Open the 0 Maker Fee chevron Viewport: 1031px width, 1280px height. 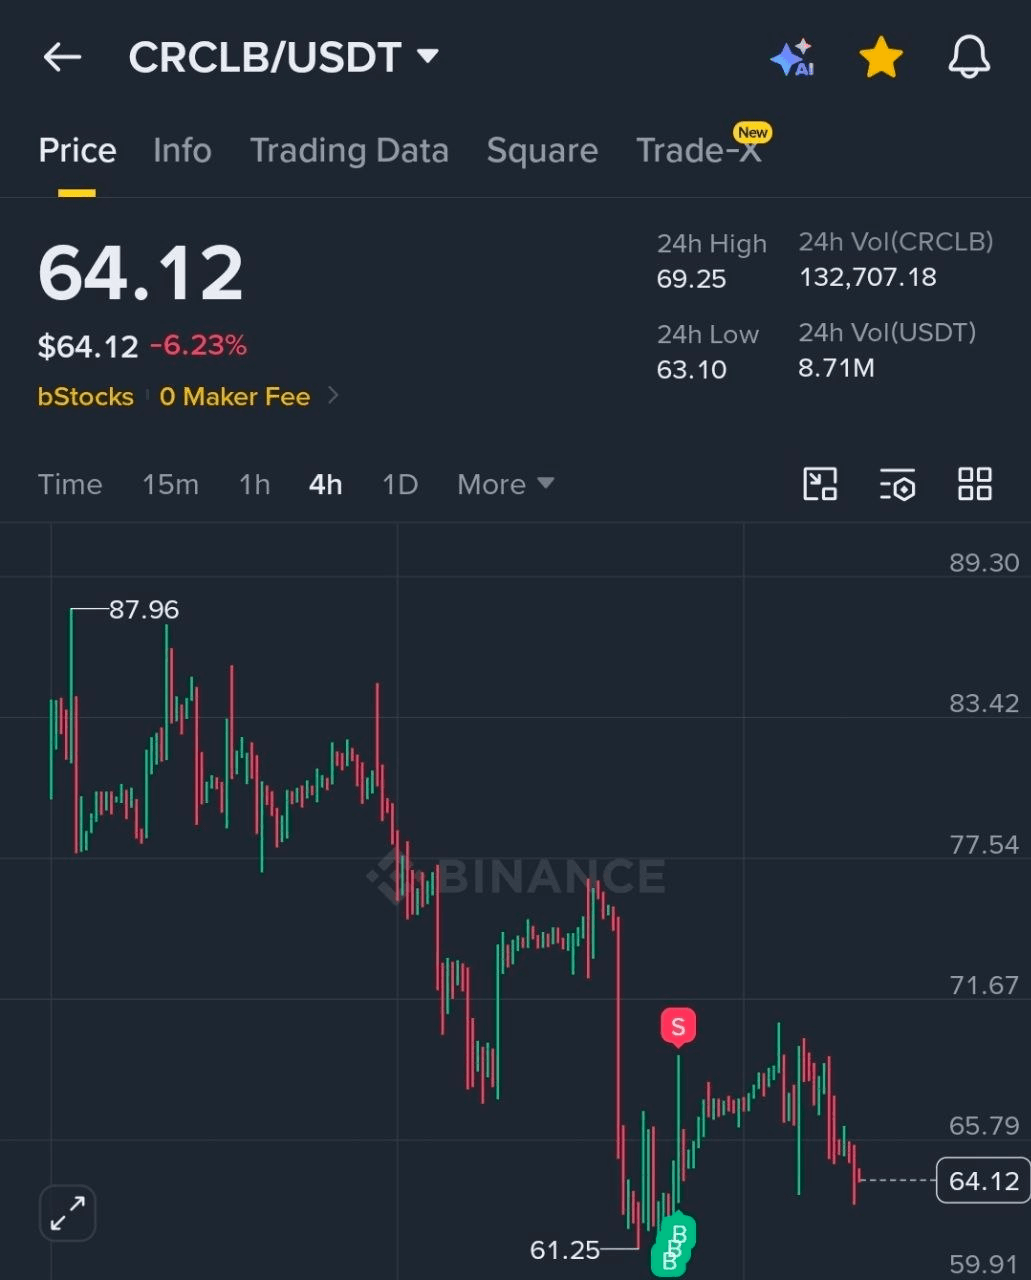coord(334,396)
